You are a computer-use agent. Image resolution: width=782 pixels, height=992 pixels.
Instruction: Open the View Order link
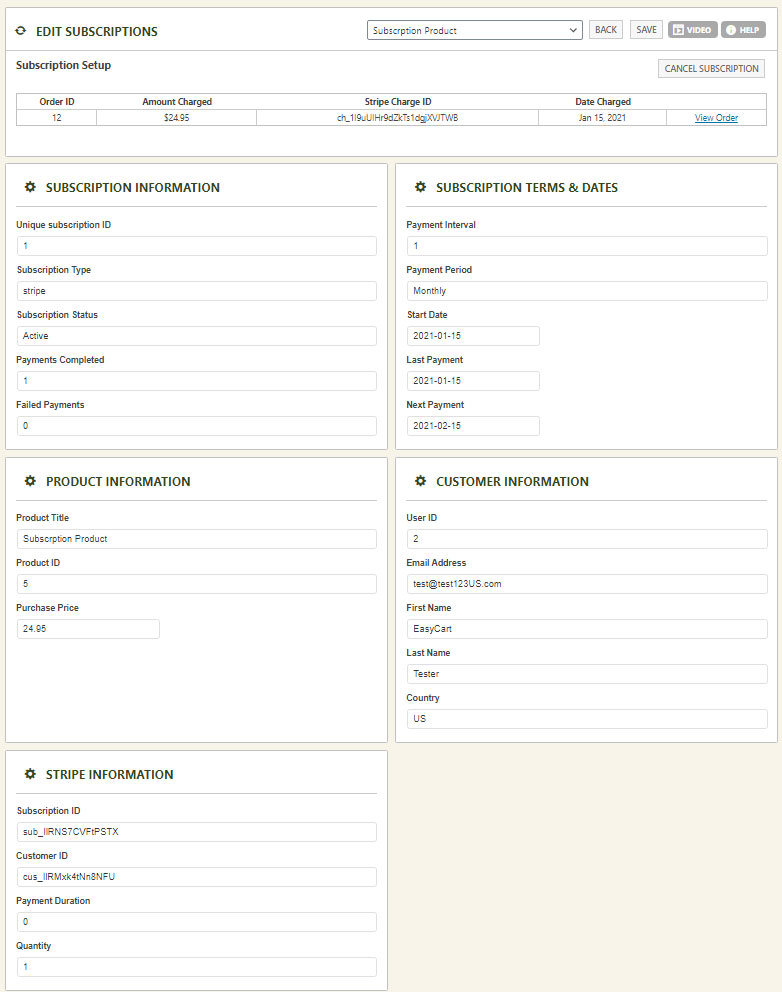(716, 118)
